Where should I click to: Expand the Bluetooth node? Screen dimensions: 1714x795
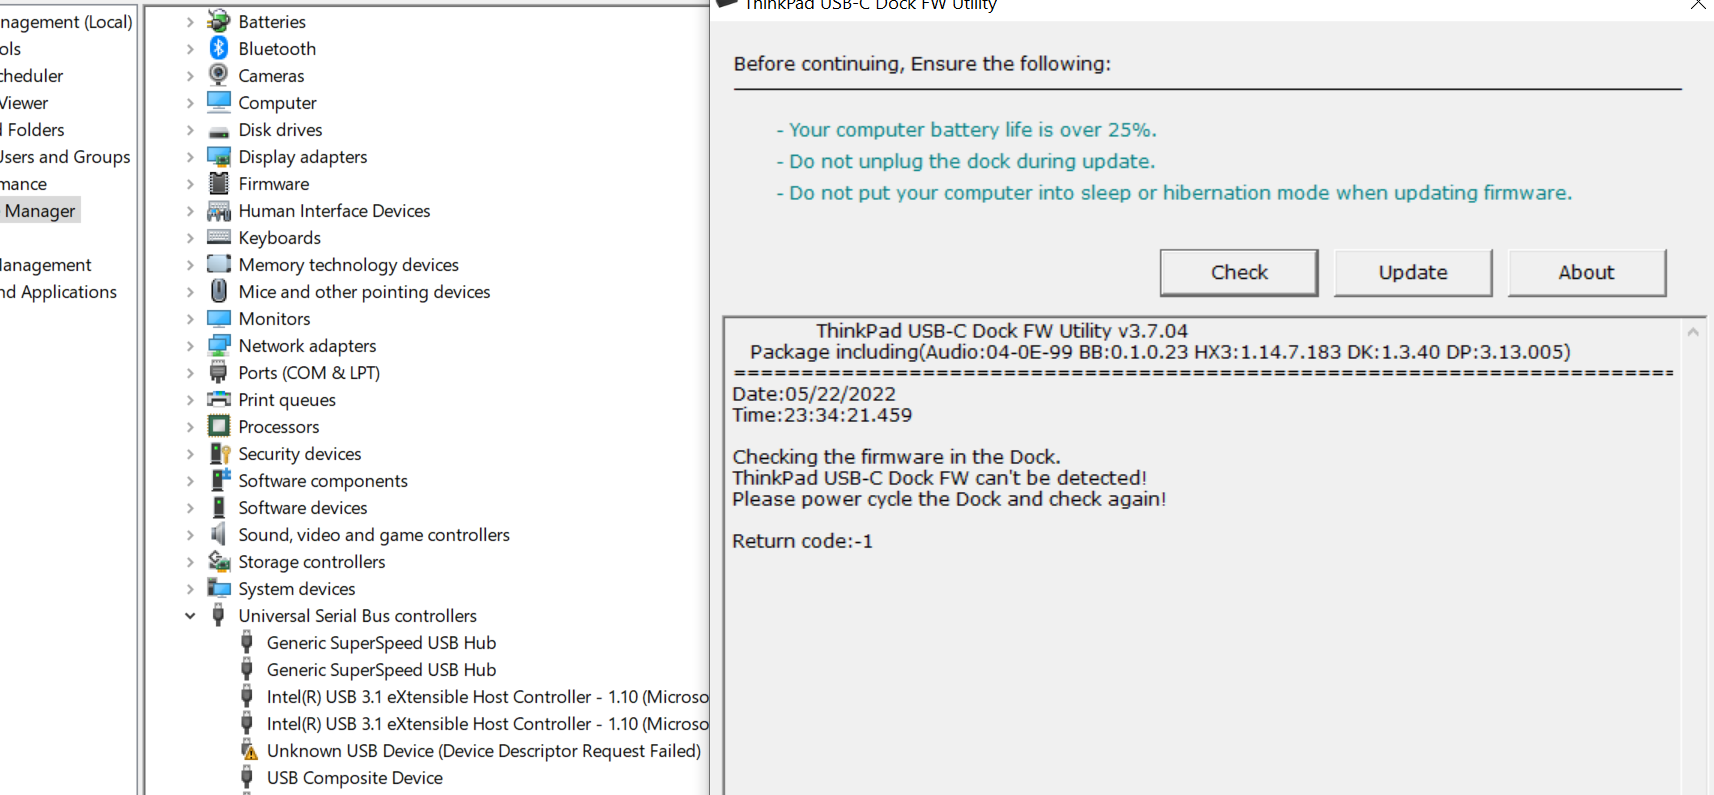[x=190, y=48]
